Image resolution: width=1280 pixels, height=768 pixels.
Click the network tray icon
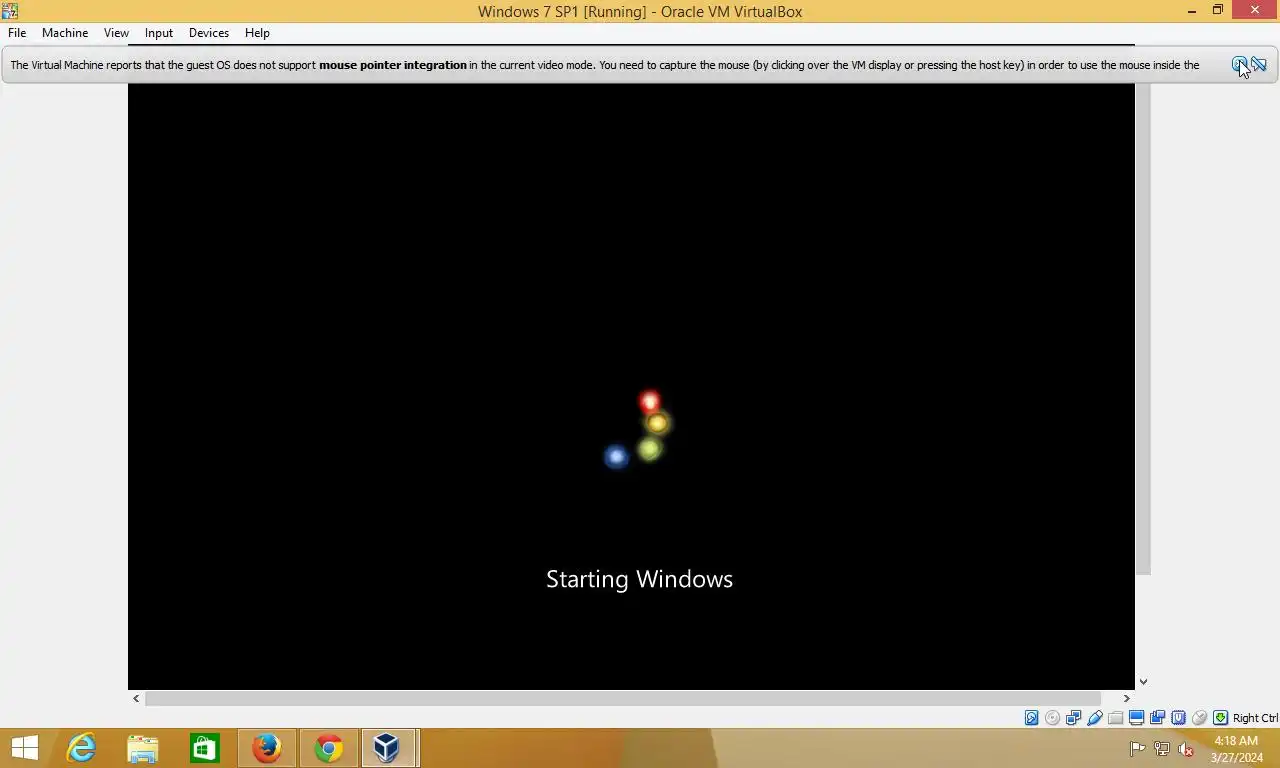[x=1162, y=749]
